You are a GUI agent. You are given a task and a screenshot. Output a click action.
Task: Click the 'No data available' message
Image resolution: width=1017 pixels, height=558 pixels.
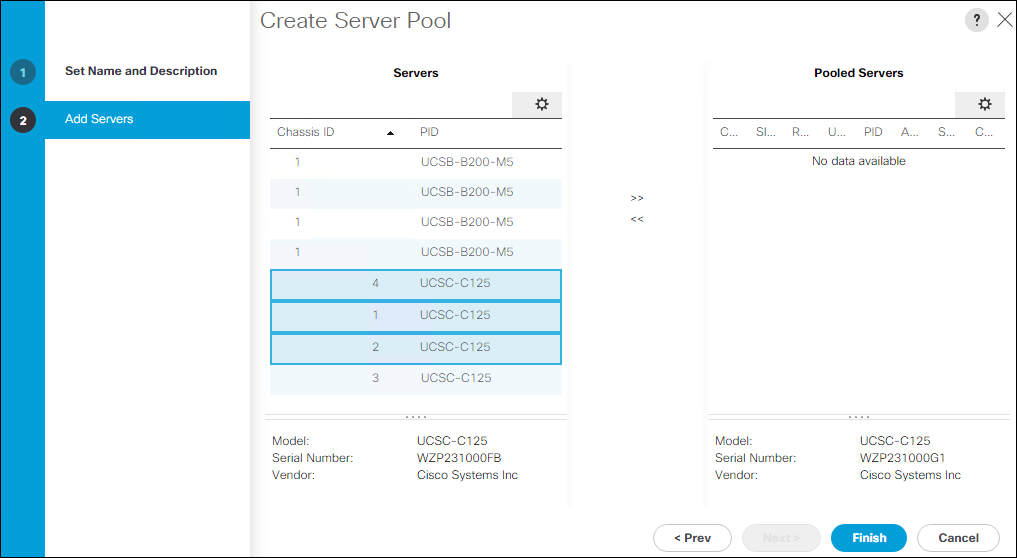click(x=859, y=161)
